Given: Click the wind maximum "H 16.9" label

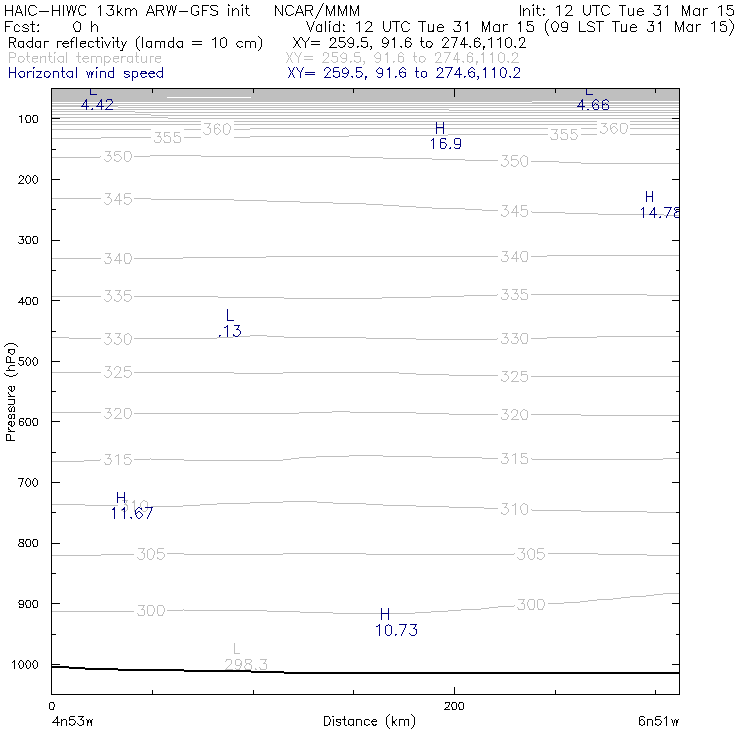Looking at the screenshot, I should point(446,136).
